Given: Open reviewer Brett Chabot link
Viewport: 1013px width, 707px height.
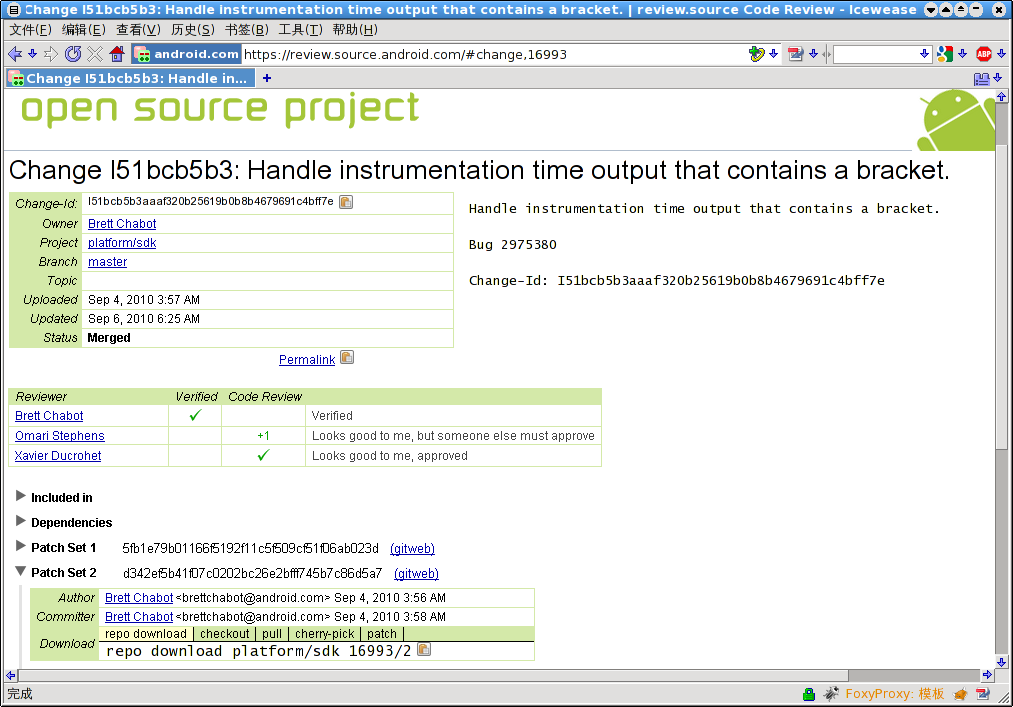Looking at the screenshot, I should (49, 416).
